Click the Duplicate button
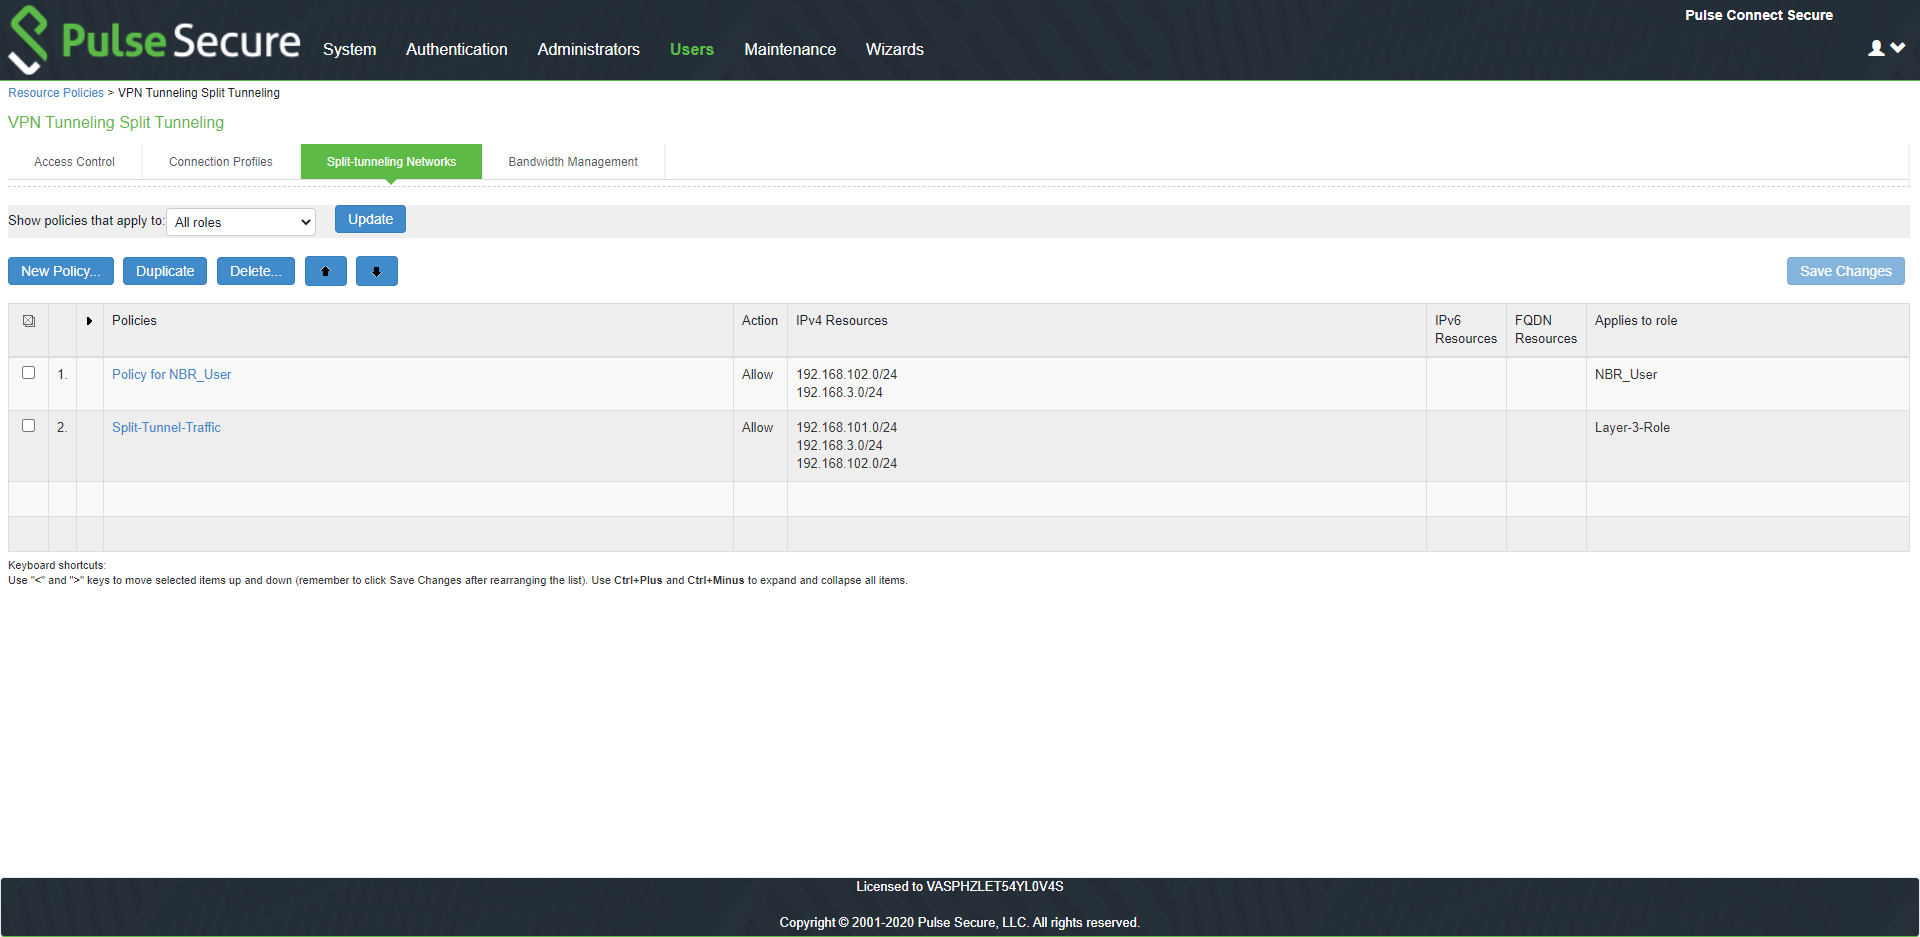This screenshot has width=1920, height=937. click(165, 271)
